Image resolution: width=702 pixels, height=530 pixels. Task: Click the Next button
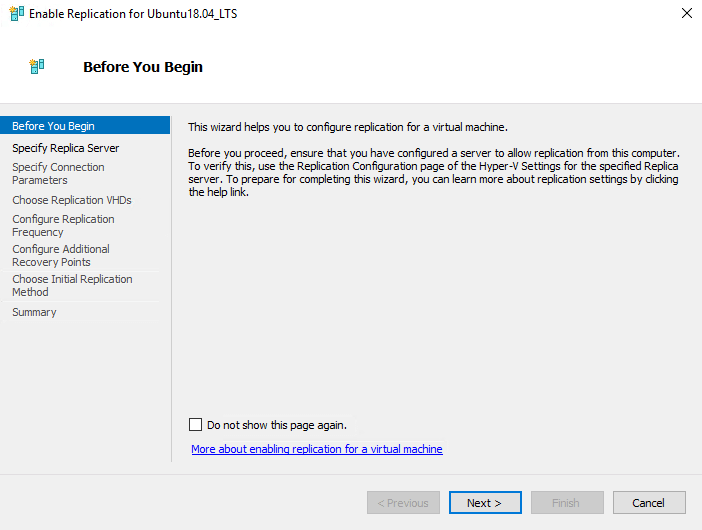pyautogui.click(x=485, y=503)
